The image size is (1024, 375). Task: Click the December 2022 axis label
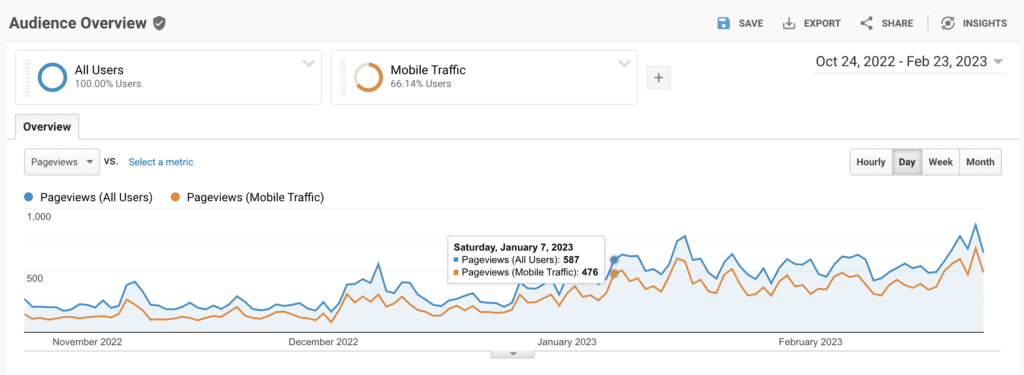point(323,342)
